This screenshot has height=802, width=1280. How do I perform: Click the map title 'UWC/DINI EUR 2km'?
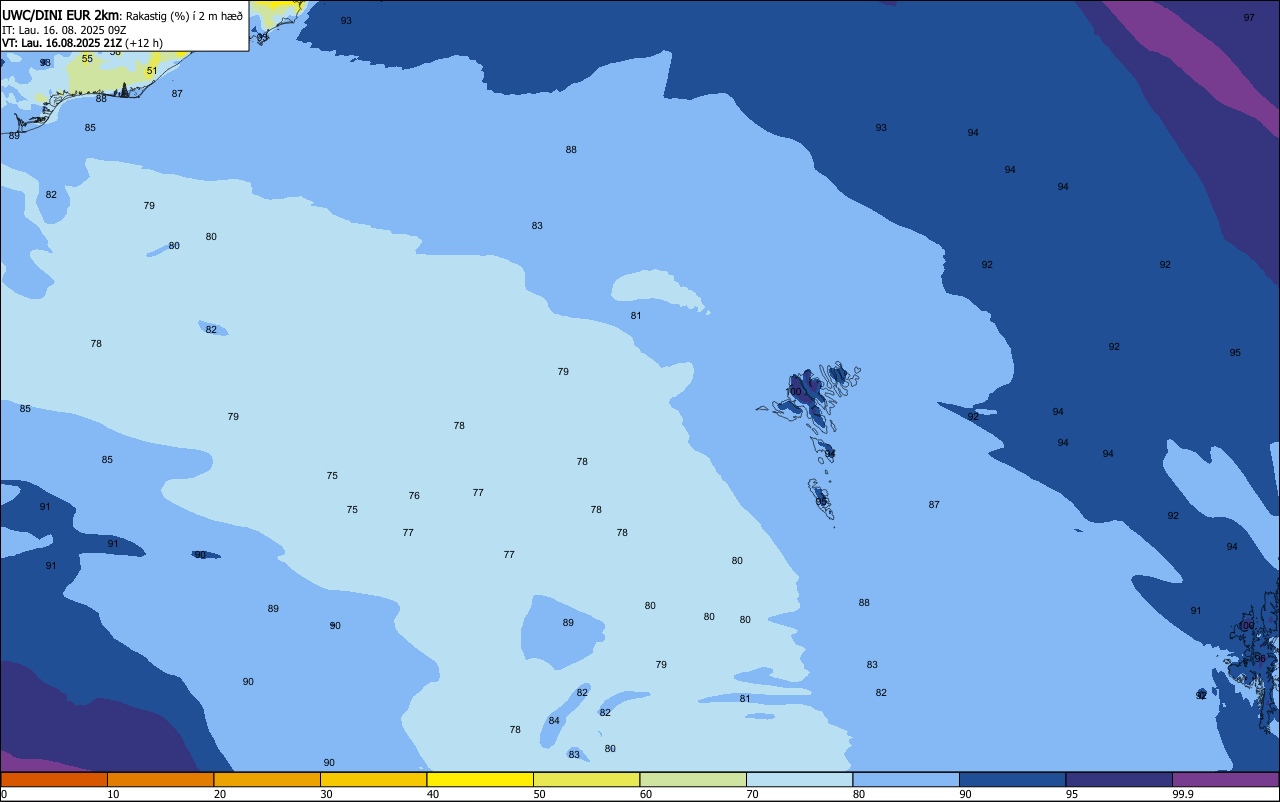(x=60, y=15)
